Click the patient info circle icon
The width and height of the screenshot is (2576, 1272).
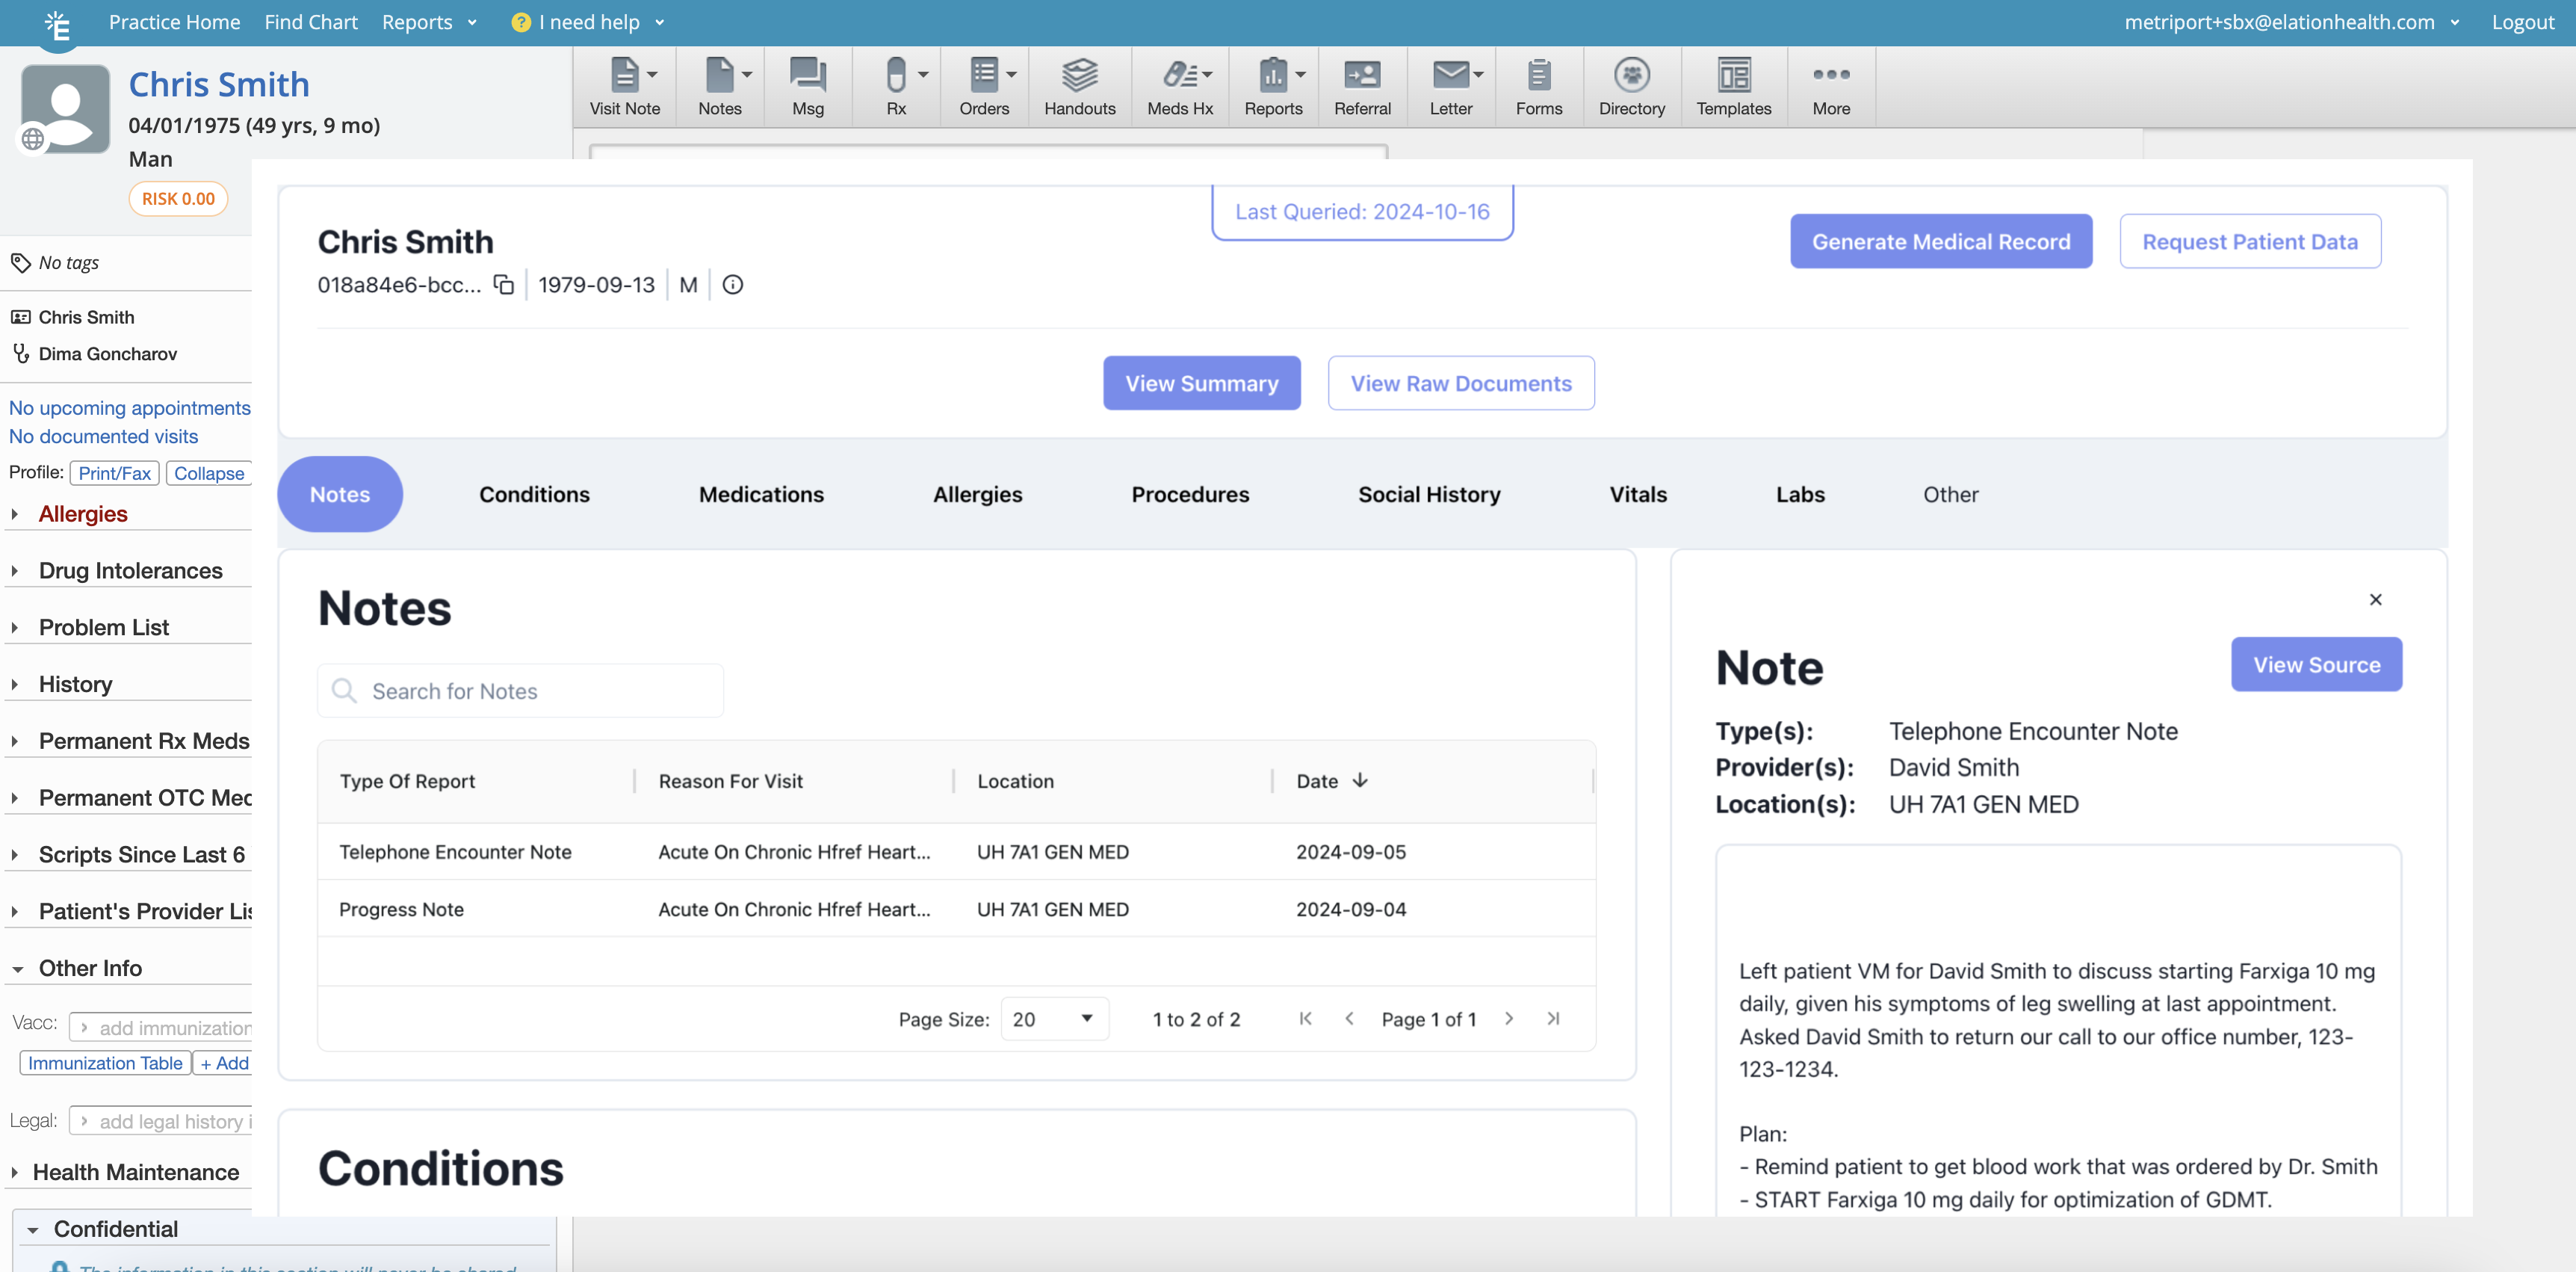coord(732,285)
